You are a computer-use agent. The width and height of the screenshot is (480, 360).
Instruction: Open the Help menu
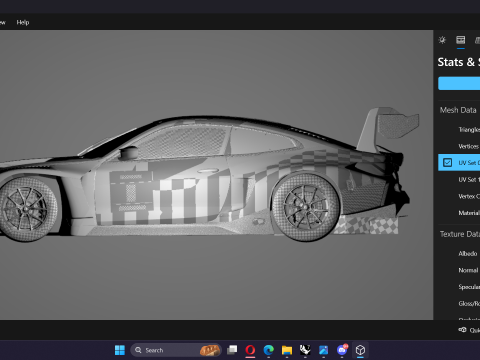(23, 22)
